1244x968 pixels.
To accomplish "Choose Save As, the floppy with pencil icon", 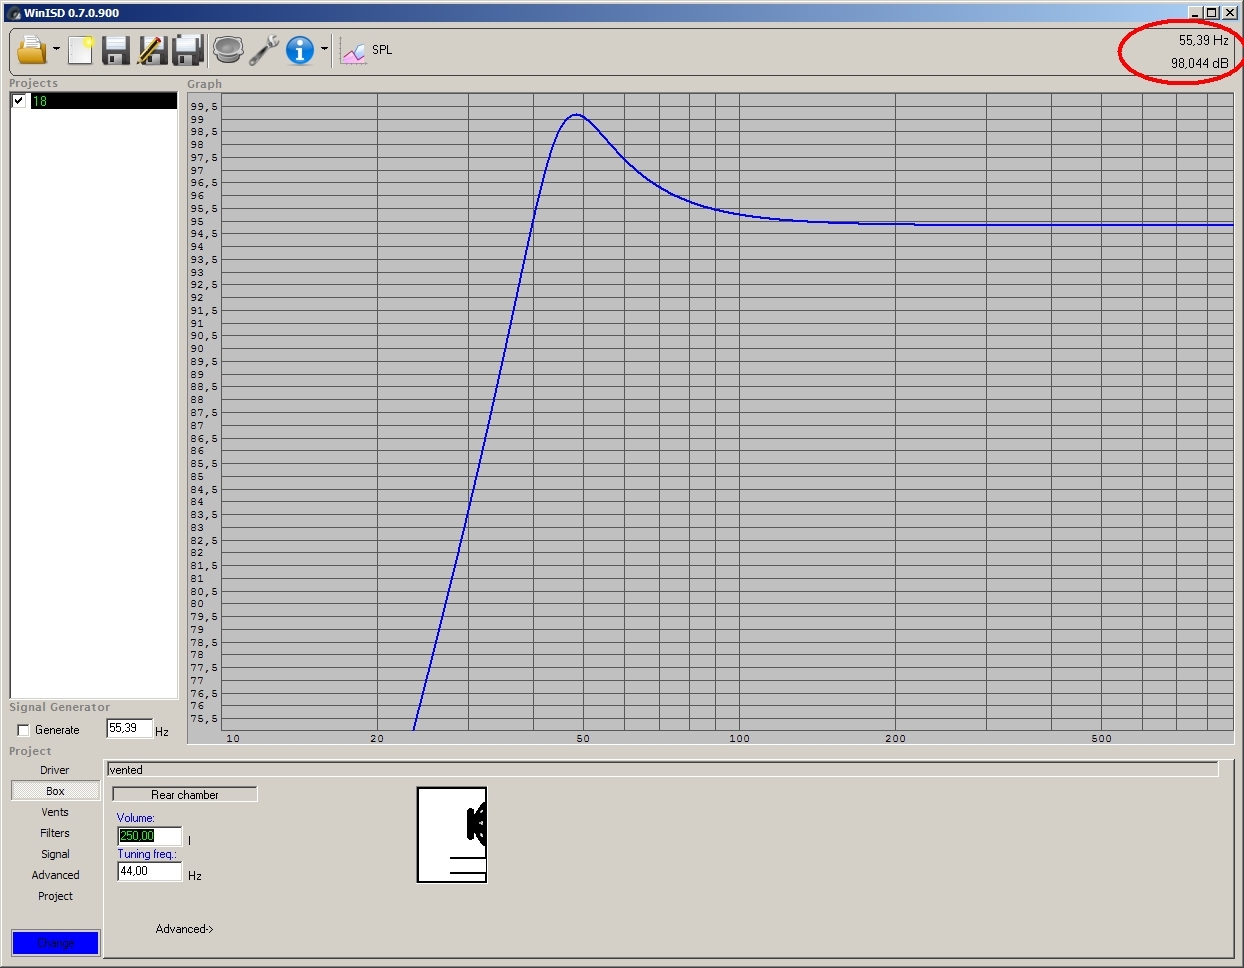I will pos(152,49).
